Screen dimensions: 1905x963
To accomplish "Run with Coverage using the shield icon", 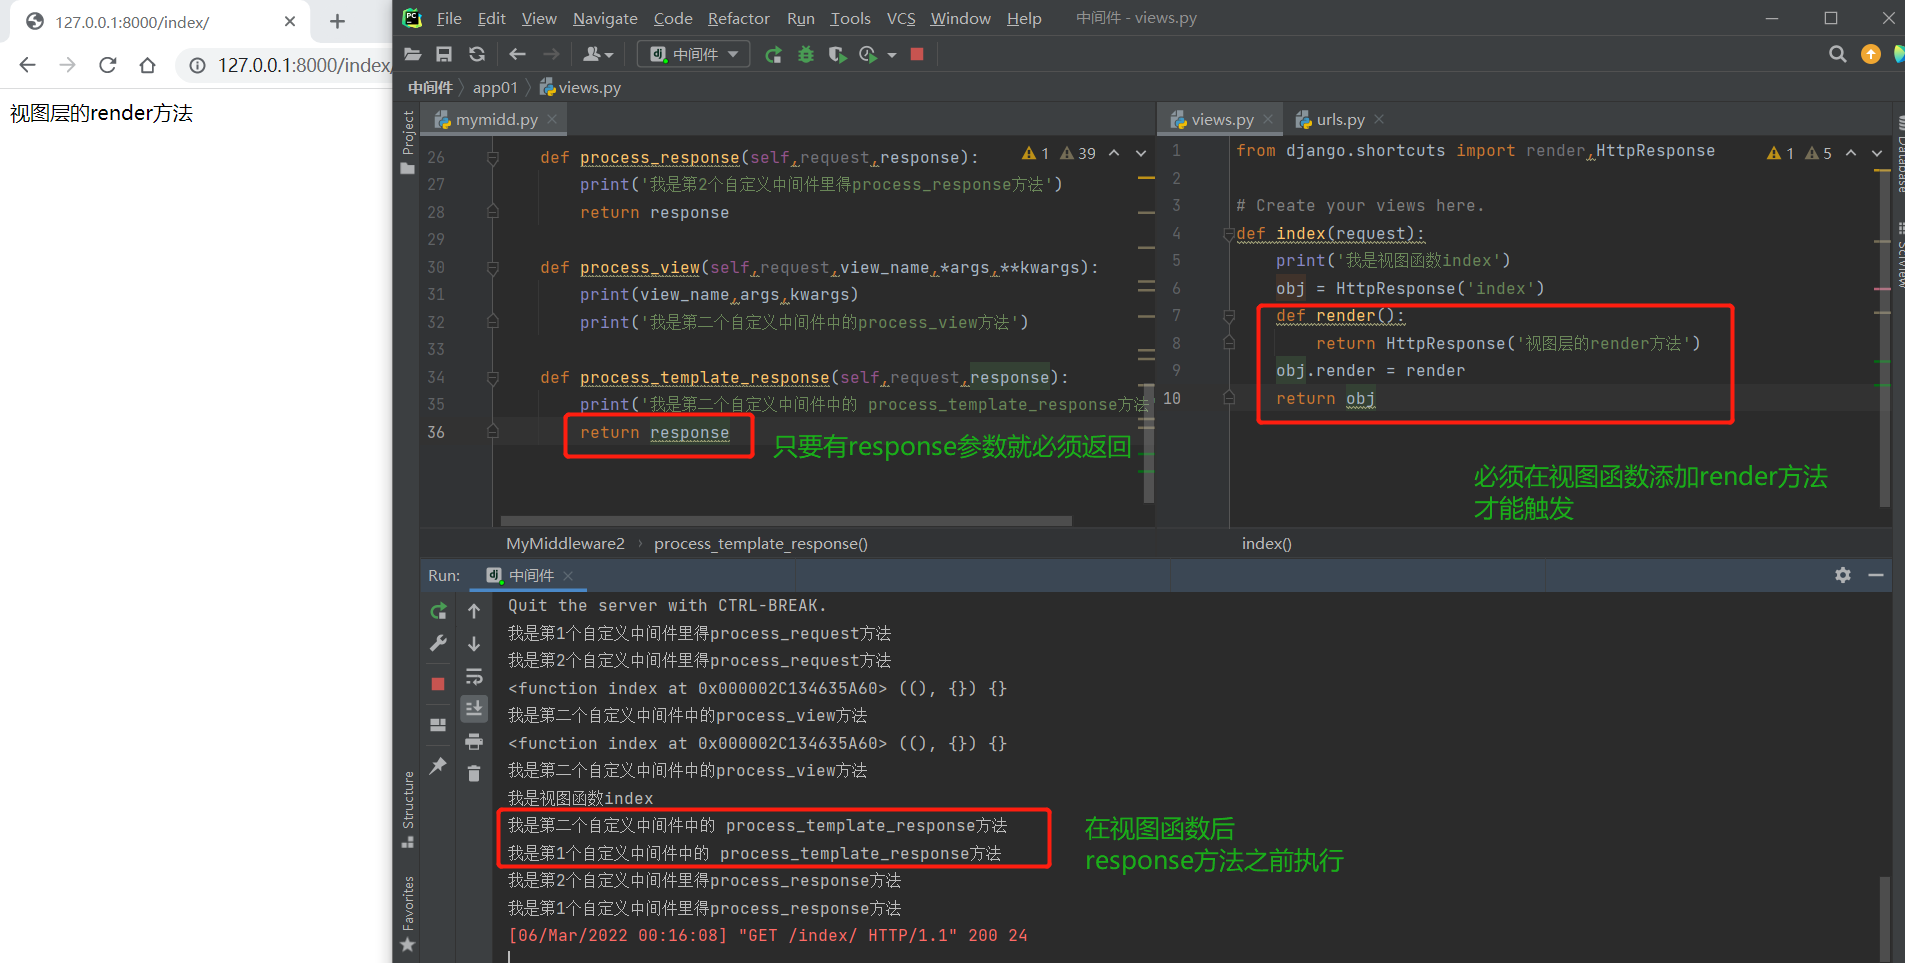I will [x=837, y=55].
